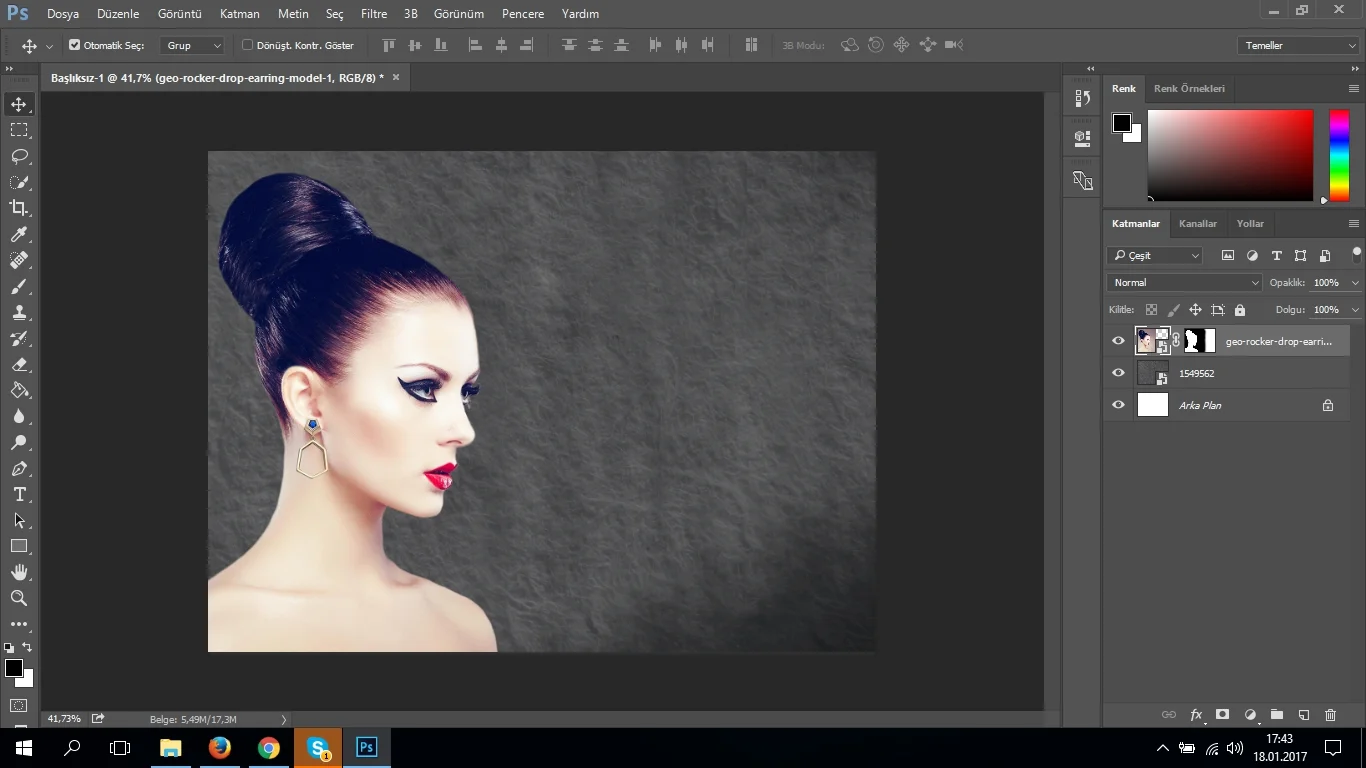Pick a color in the Renk color field
This screenshot has width=1366, height=768.
[1230, 155]
